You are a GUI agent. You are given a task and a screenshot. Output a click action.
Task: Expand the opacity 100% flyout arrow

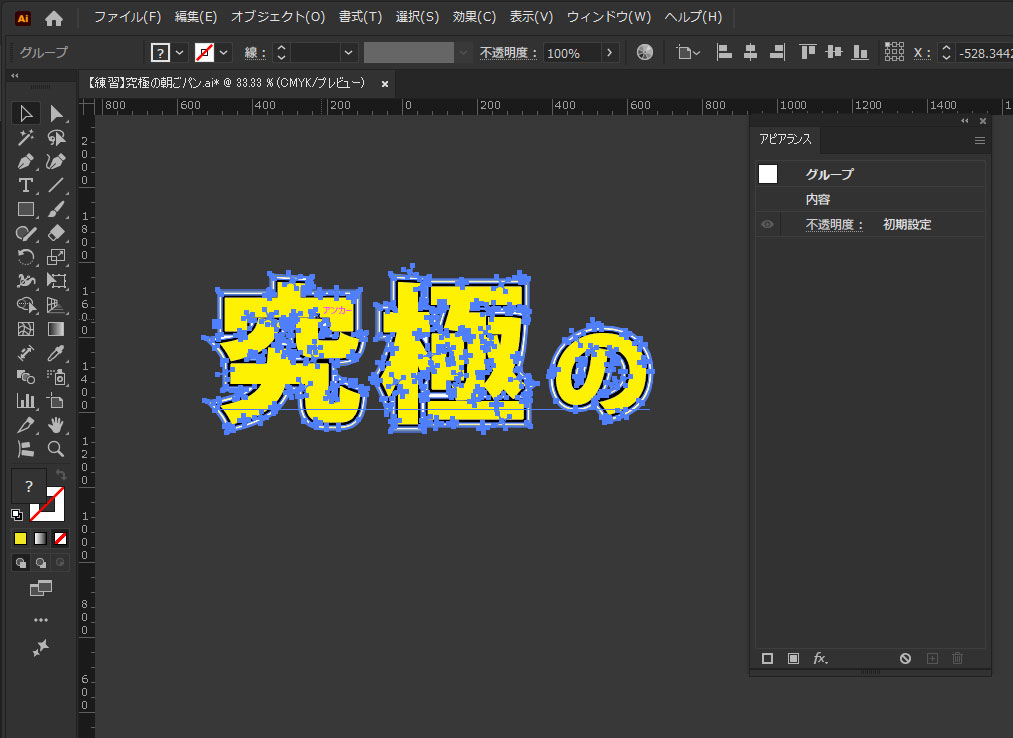[610, 52]
